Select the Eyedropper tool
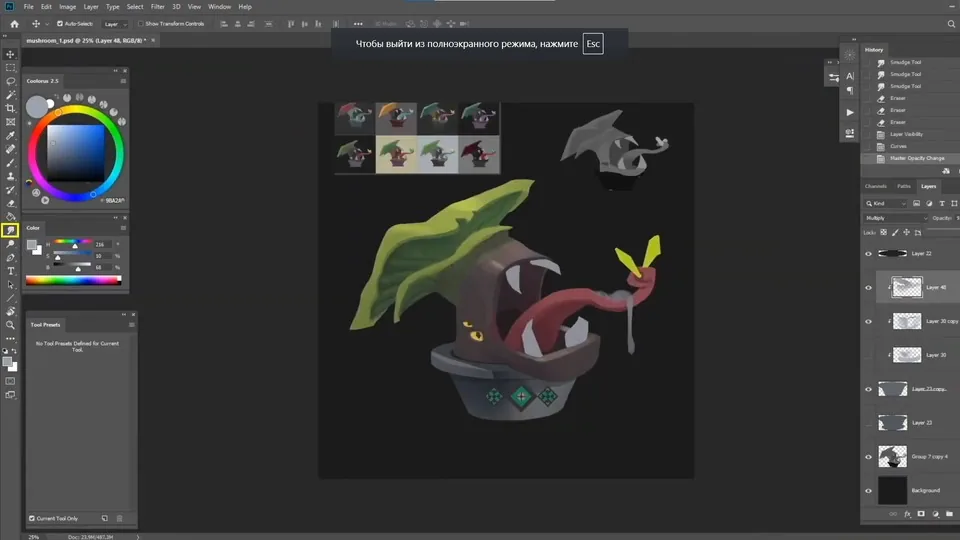The image size is (960, 540). [x=10, y=135]
